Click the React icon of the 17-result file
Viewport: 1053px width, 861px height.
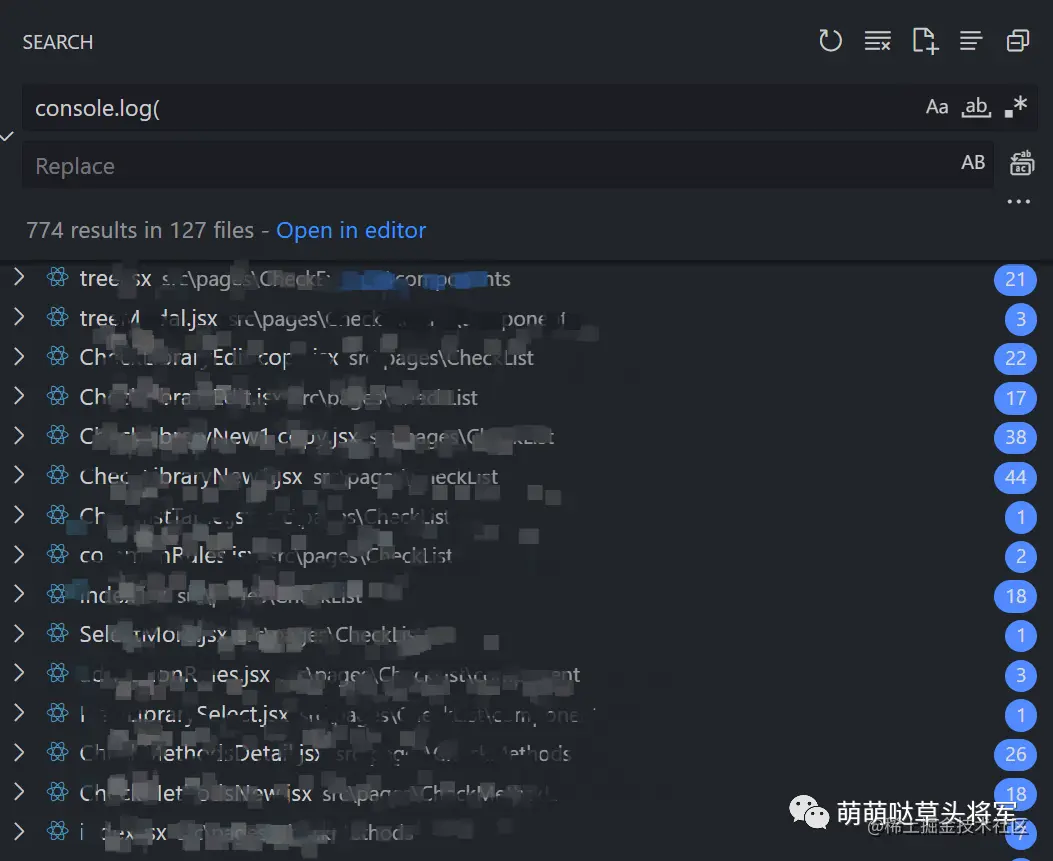click(58, 396)
